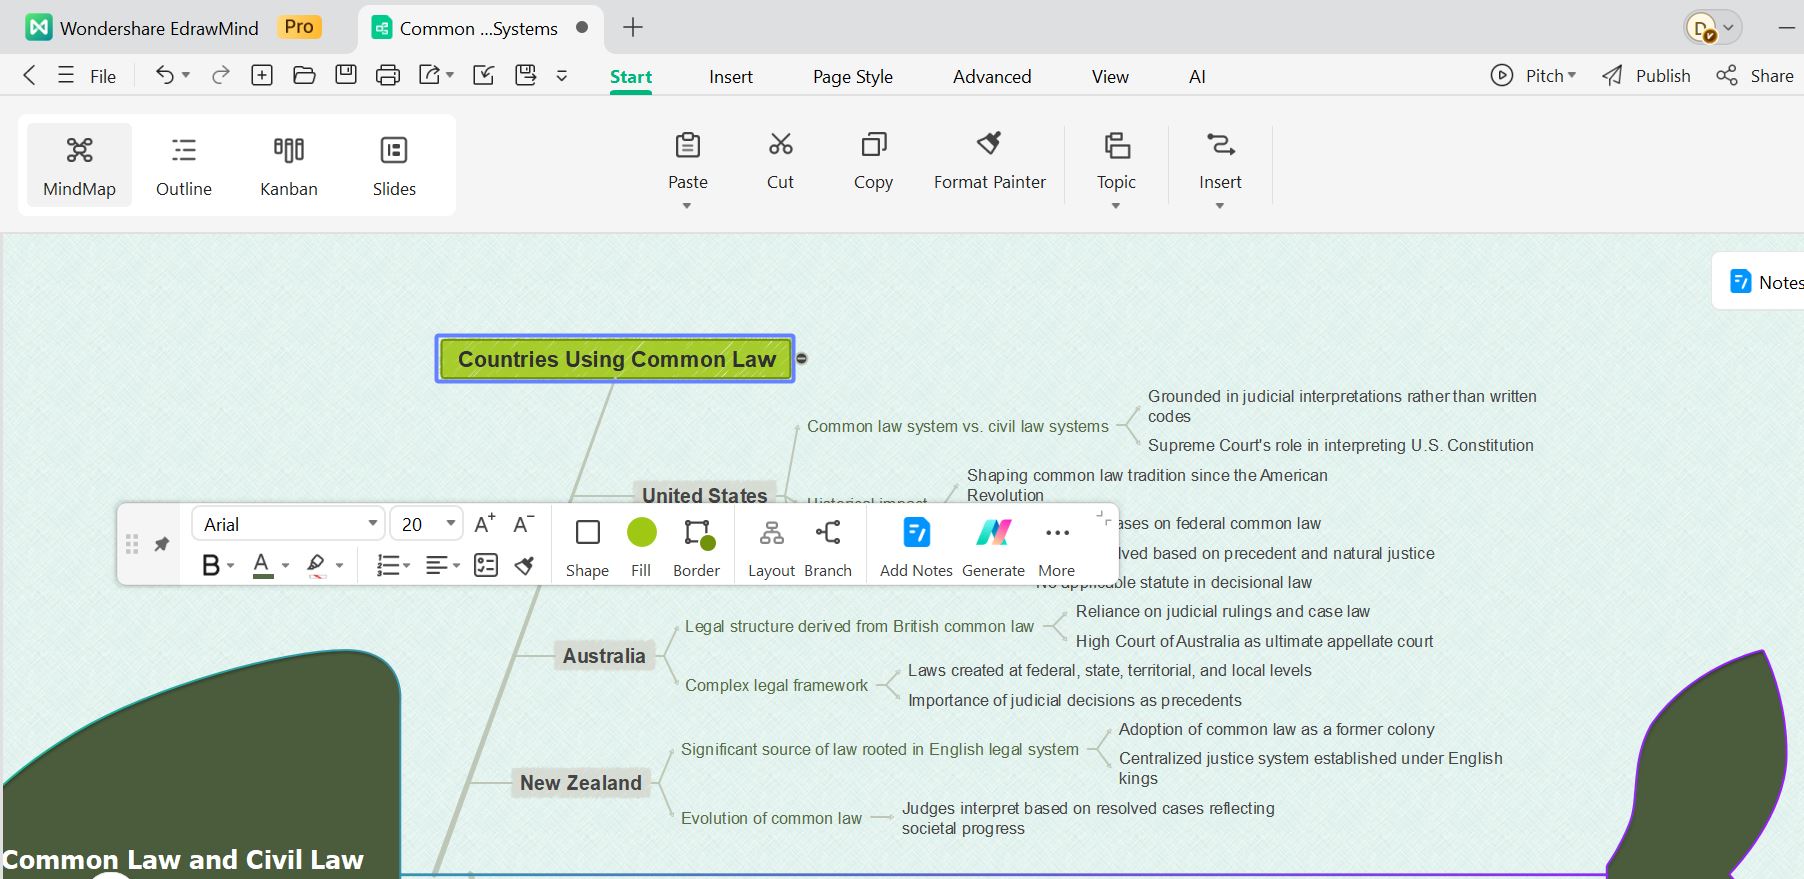Open the Notes side panel
The image size is (1804, 879).
click(1765, 282)
